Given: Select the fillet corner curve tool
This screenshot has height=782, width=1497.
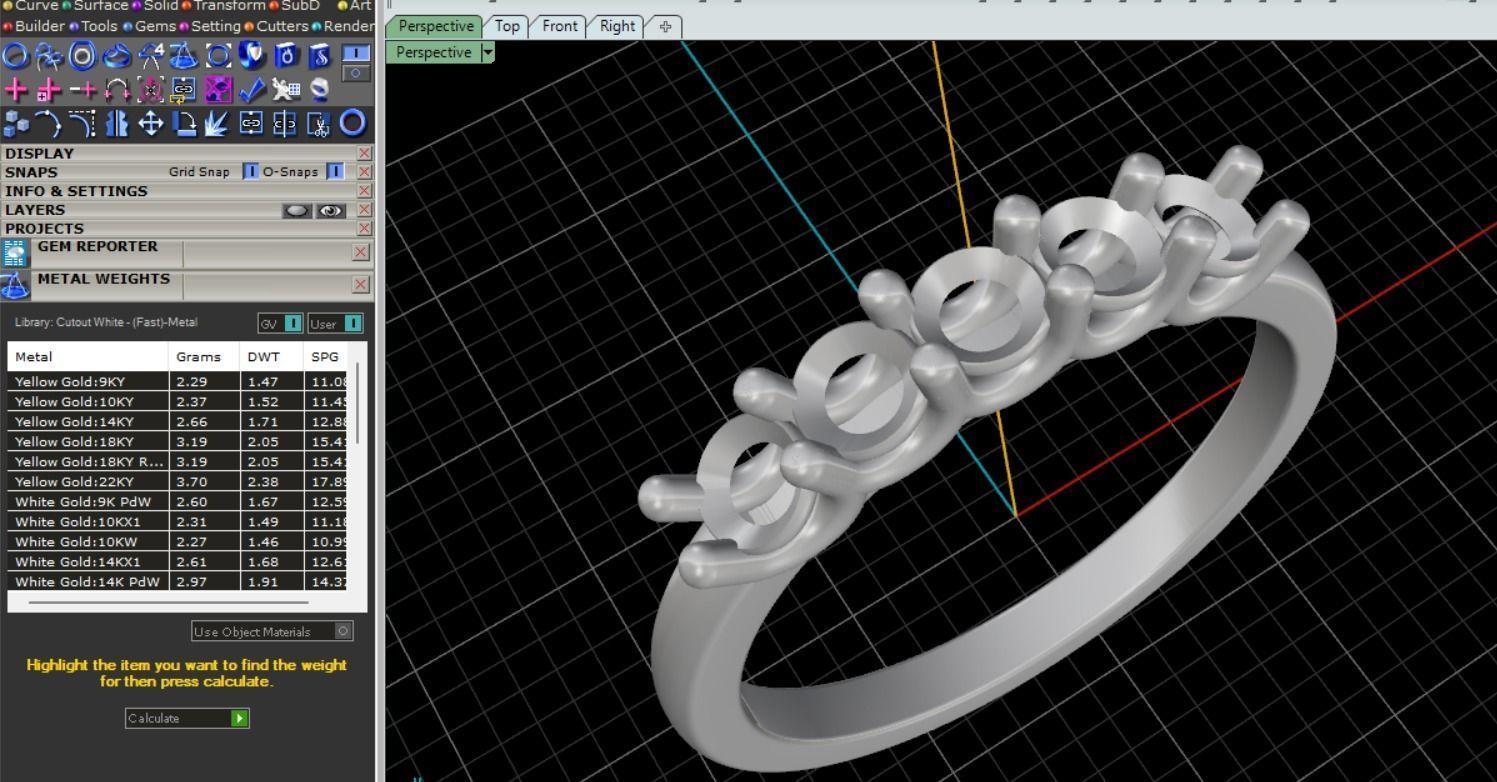Looking at the screenshot, I should [82, 123].
